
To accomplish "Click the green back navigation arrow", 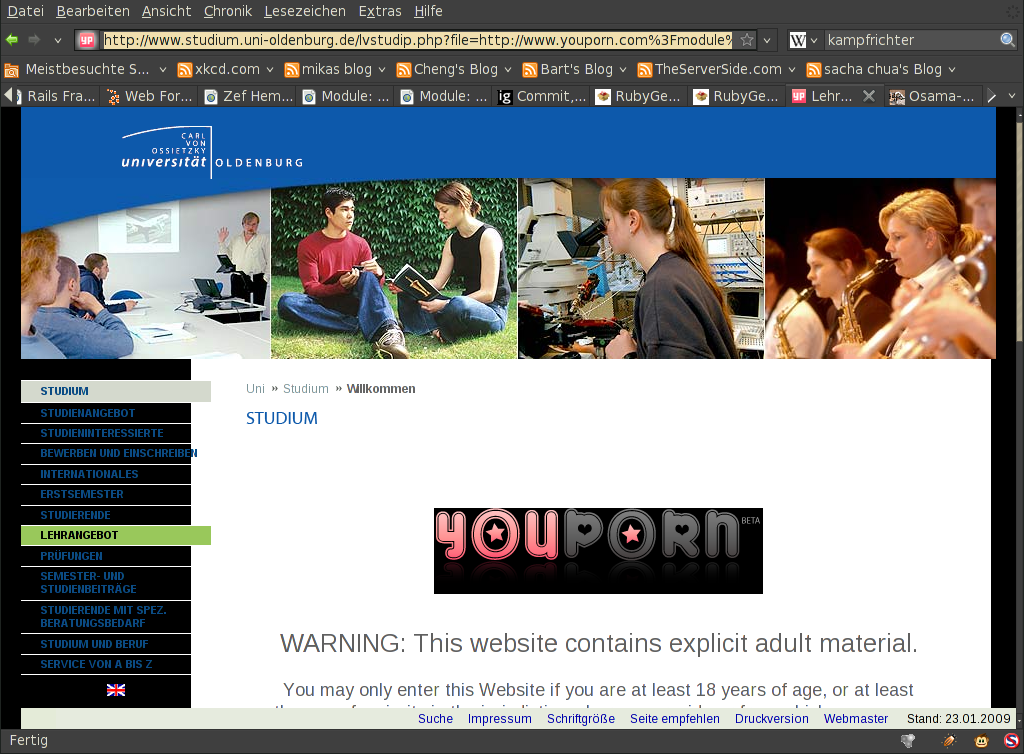I will click(x=12, y=40).
